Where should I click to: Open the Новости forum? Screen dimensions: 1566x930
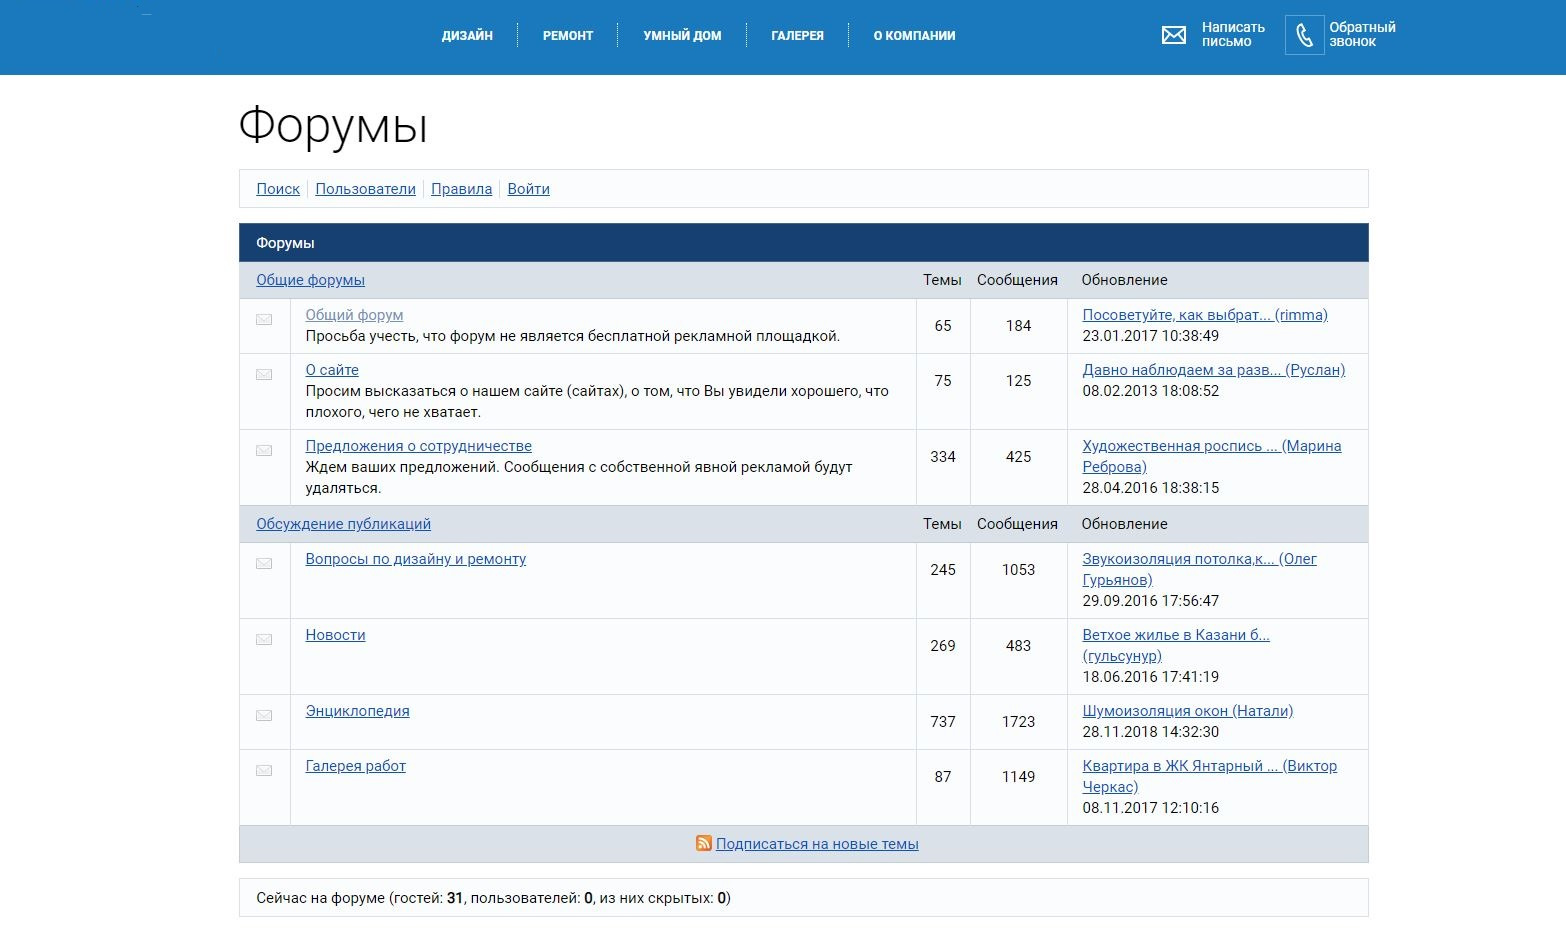pyautogui.click(x=335, y=635)
